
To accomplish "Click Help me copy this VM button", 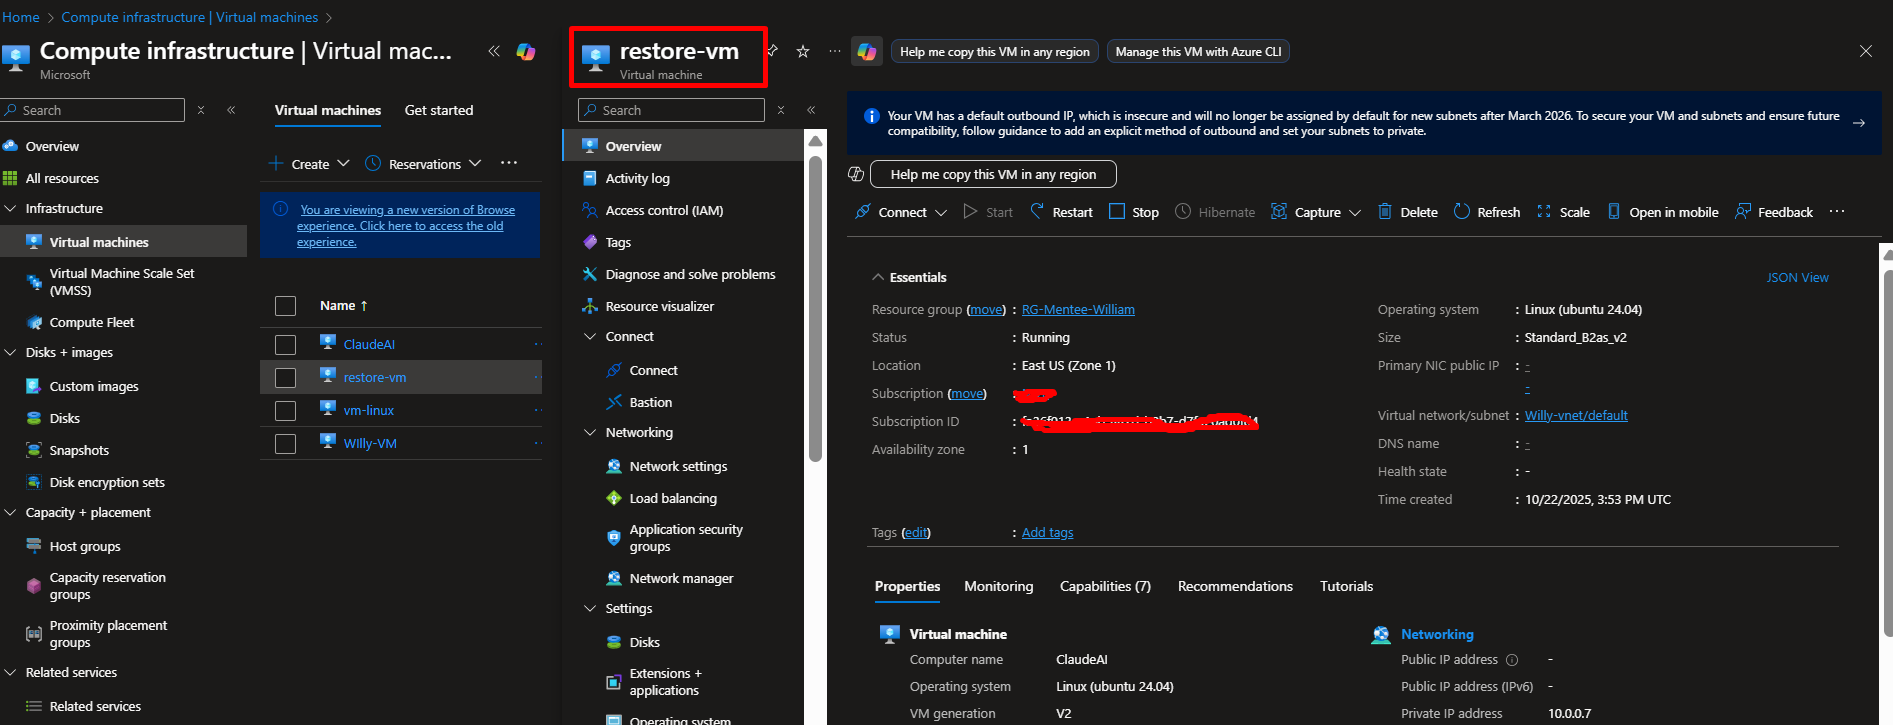I will click(x=993, y=174).
